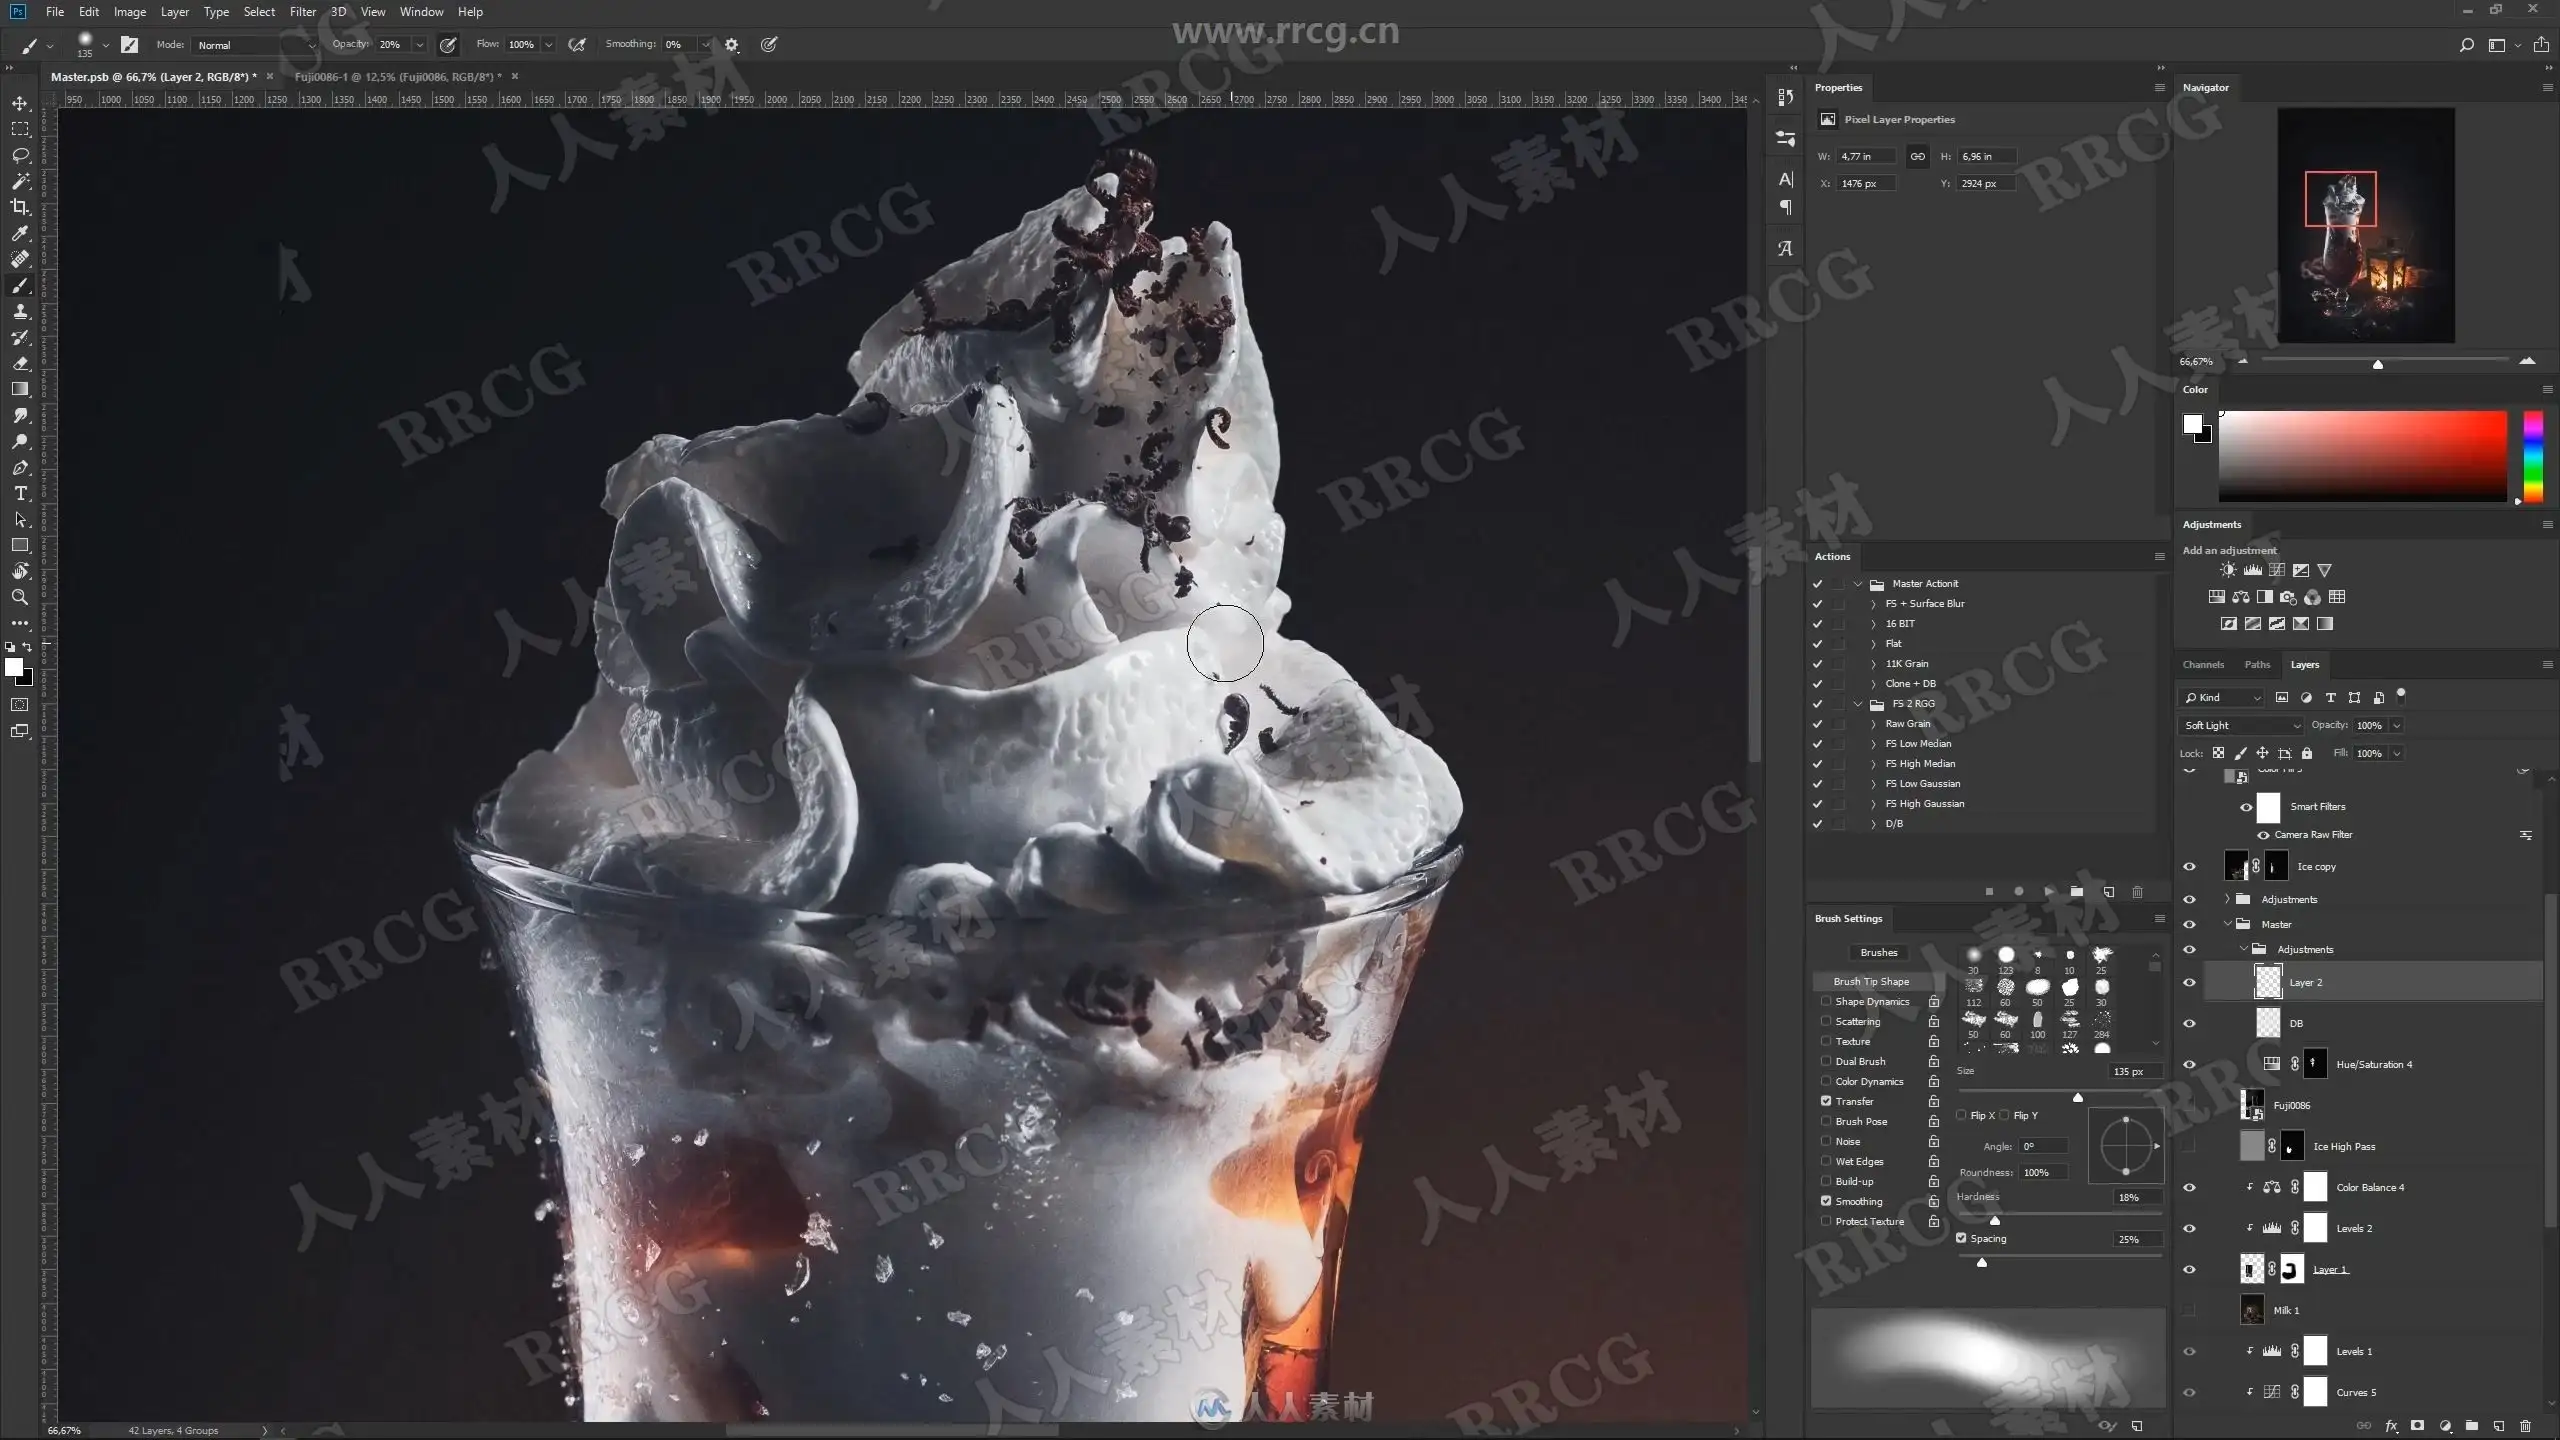The height and width of the screenshot is (1440, 2560).
Task: Delete layer trash icon in Layers panel
Action: (x=2525, y=1426)
